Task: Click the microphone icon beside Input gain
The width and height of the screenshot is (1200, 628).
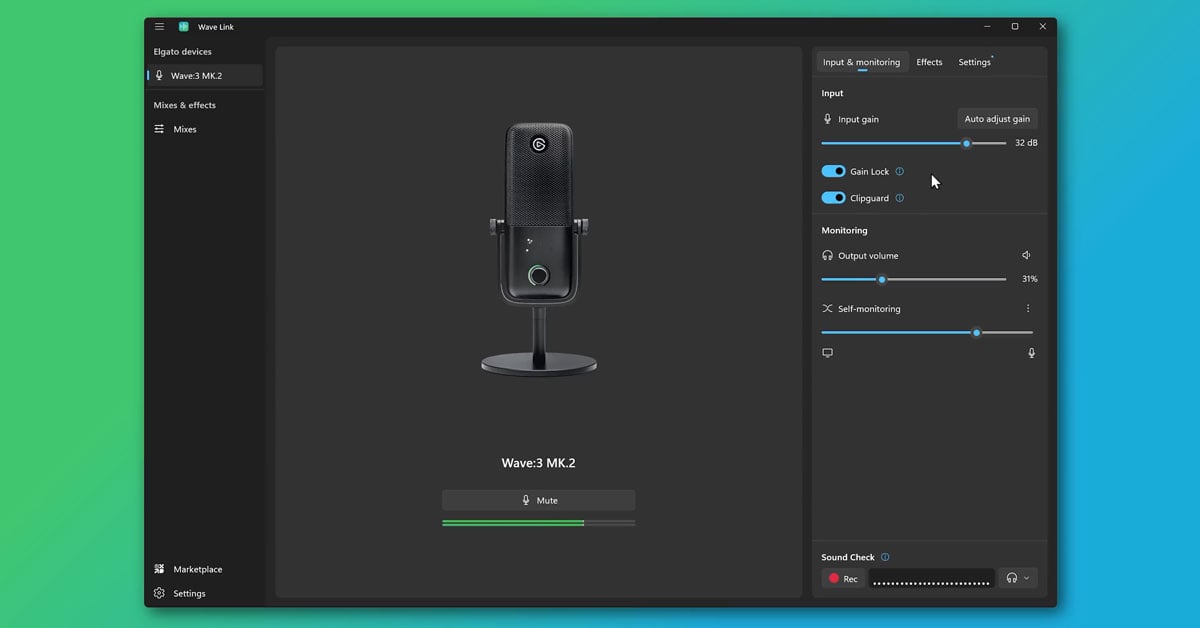Action: coord(827,119)
